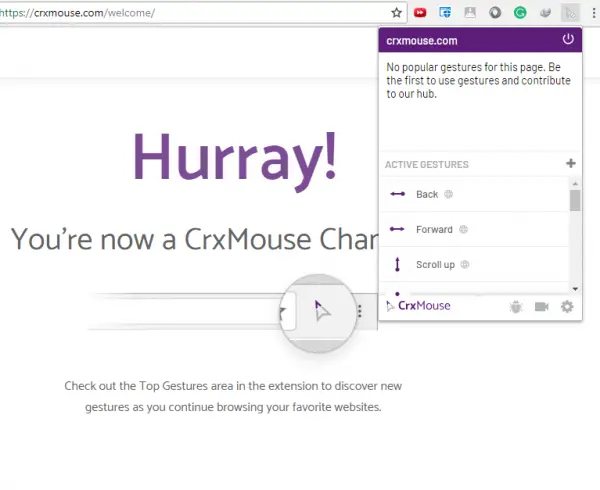Click the magnified cursor illustration on page

[x=318, y=313]
